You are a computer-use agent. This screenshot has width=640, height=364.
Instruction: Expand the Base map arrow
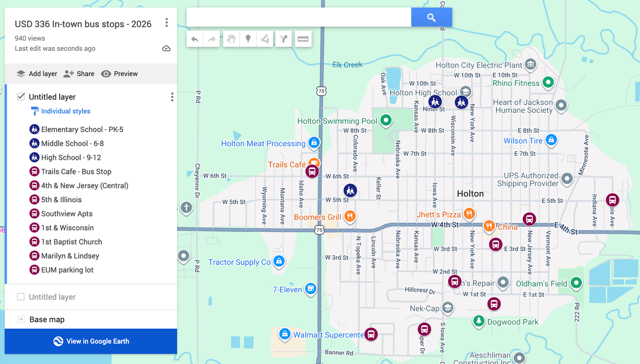(x=21, y=319)
